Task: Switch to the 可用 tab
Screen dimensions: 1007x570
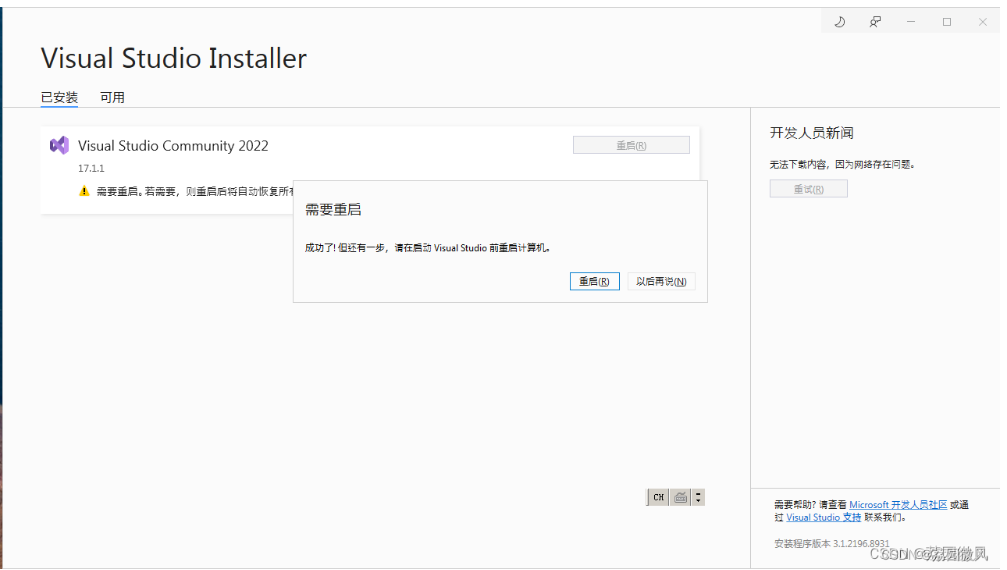Action: 112,97
